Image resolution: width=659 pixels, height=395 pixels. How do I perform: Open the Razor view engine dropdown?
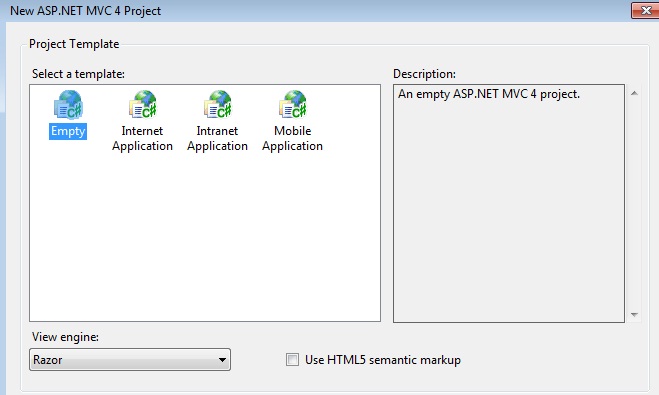click(130, 360)
